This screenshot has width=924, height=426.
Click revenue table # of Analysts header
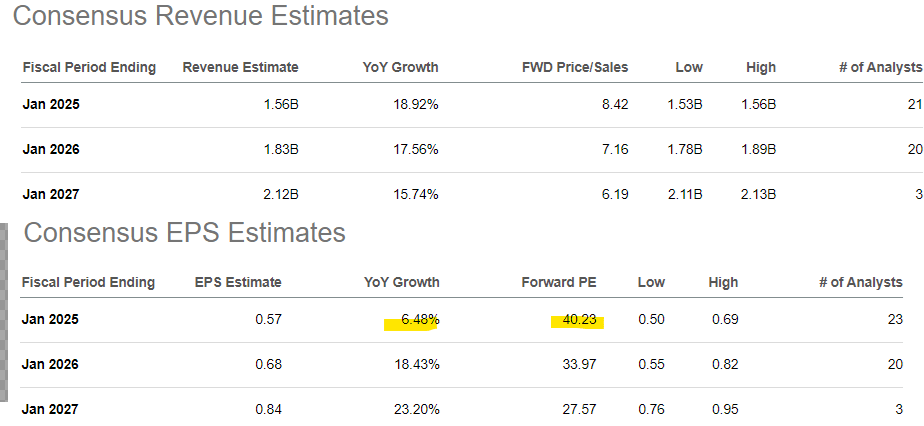tap(880, 67)
